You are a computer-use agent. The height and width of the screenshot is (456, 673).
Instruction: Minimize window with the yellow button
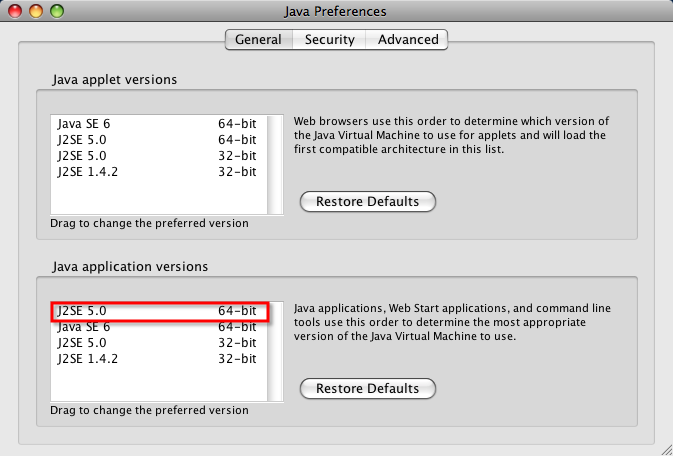[36, 11]
